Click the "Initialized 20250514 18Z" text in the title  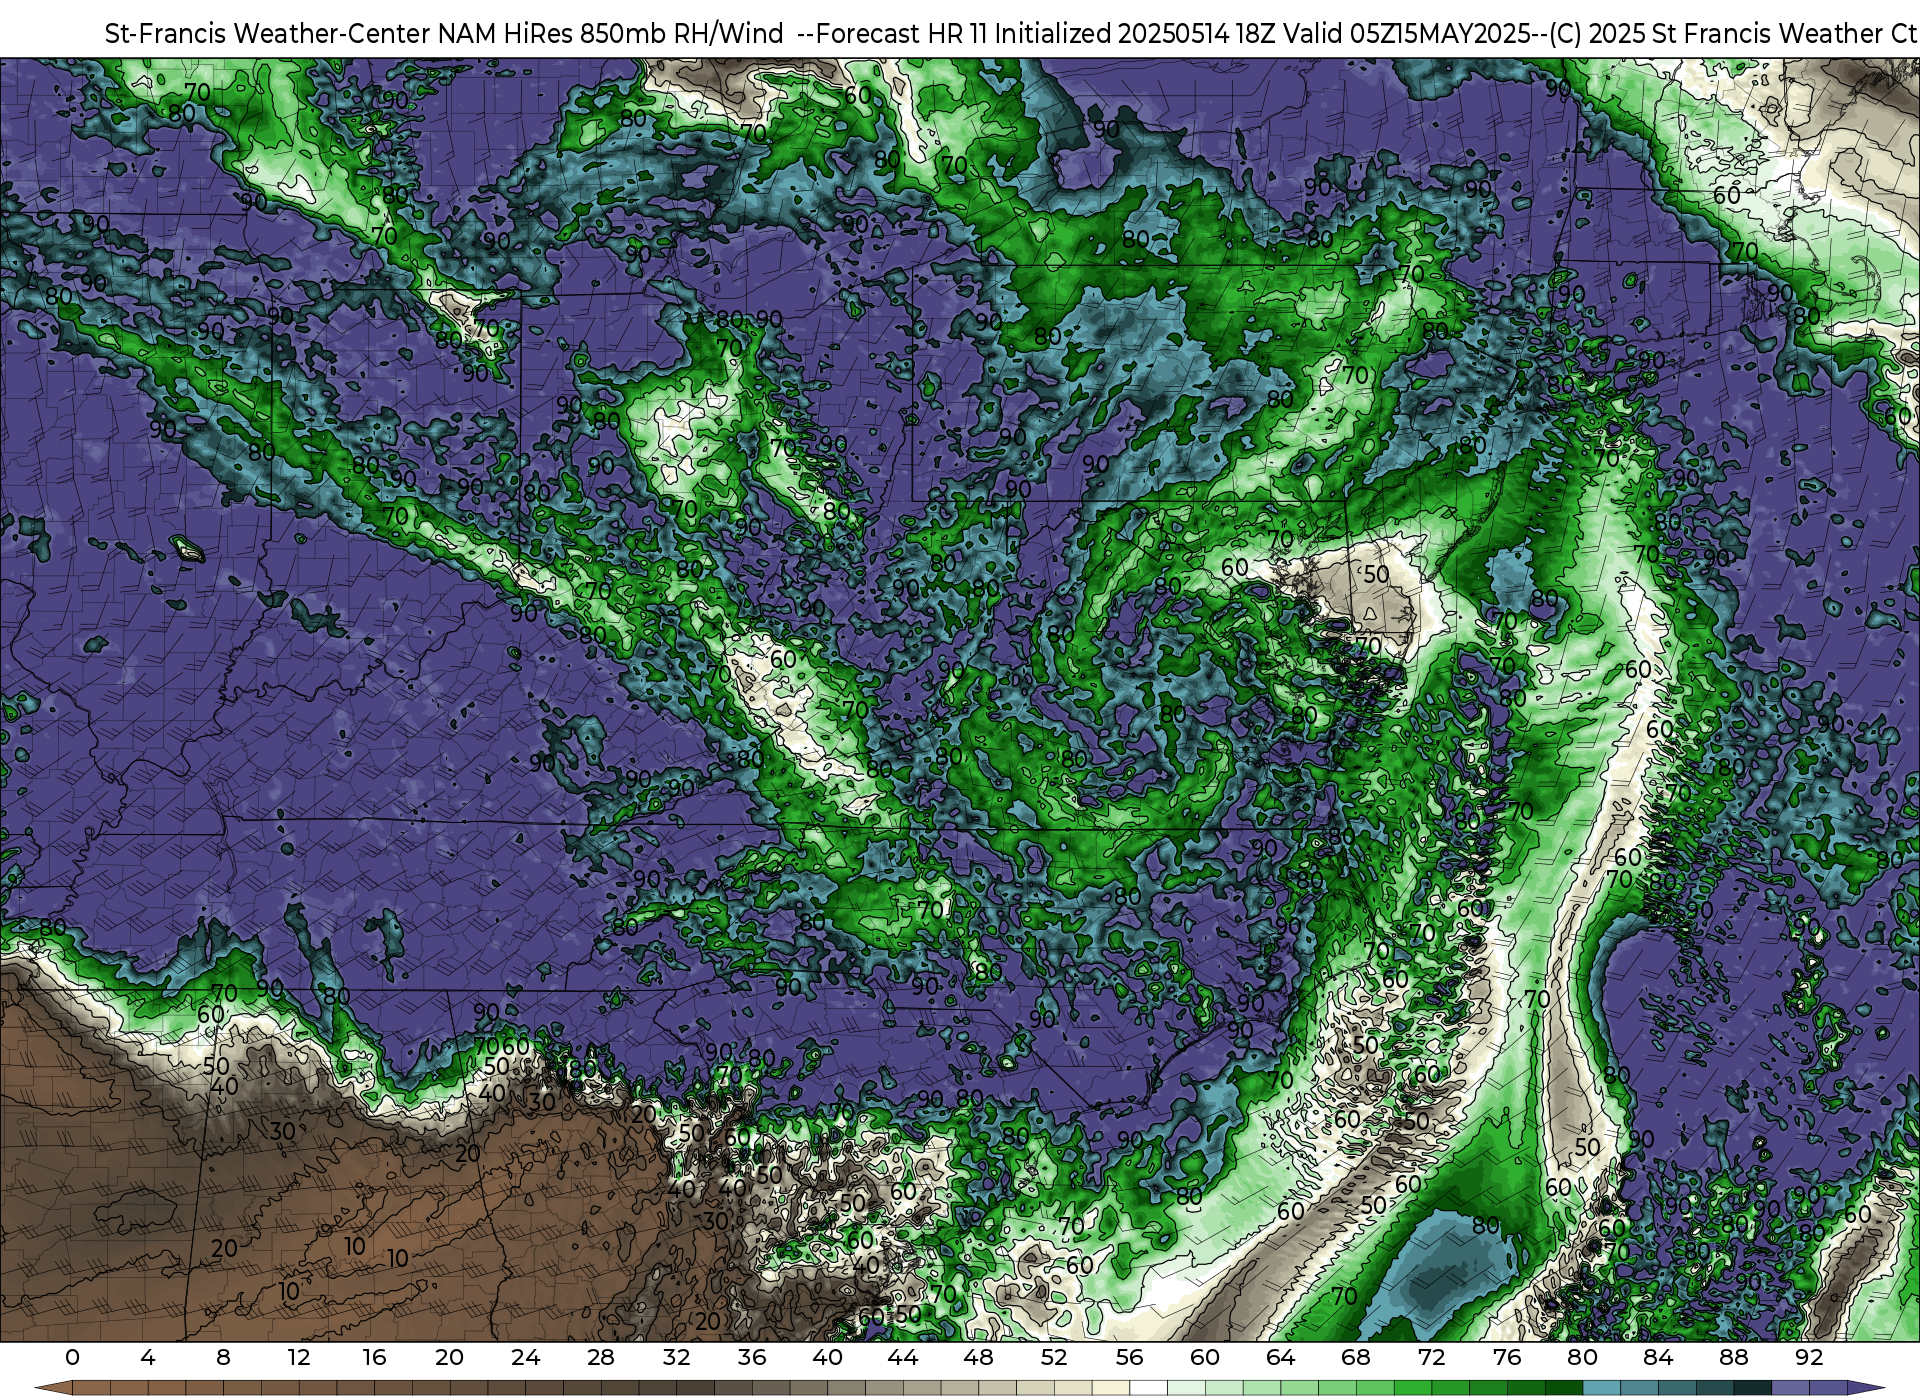click(1135, 33)
